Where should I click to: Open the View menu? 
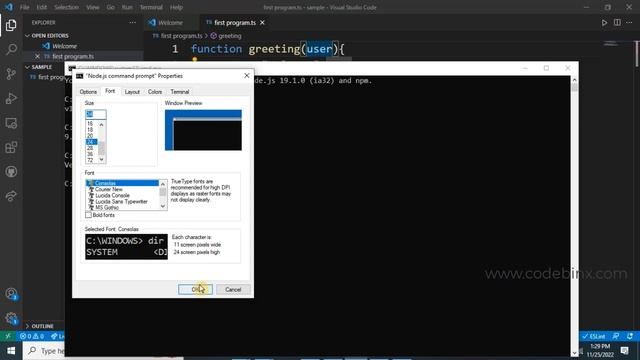(93, 7)
